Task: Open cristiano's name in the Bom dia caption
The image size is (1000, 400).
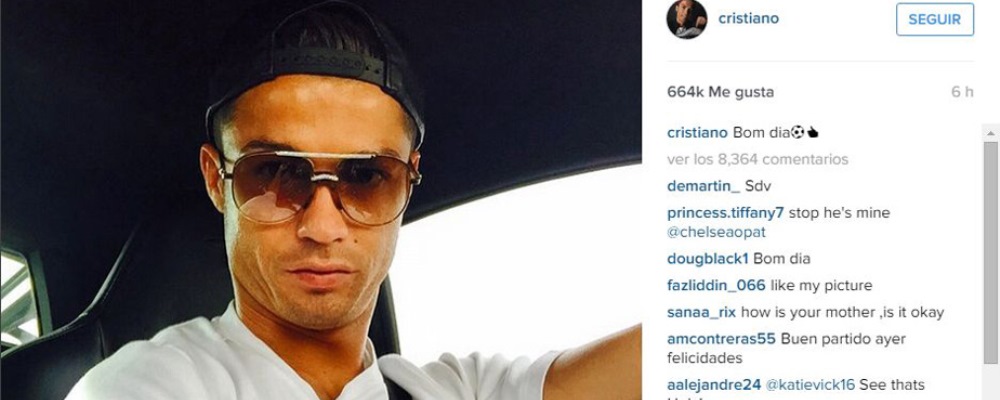Action: click(x=697, y=133)
